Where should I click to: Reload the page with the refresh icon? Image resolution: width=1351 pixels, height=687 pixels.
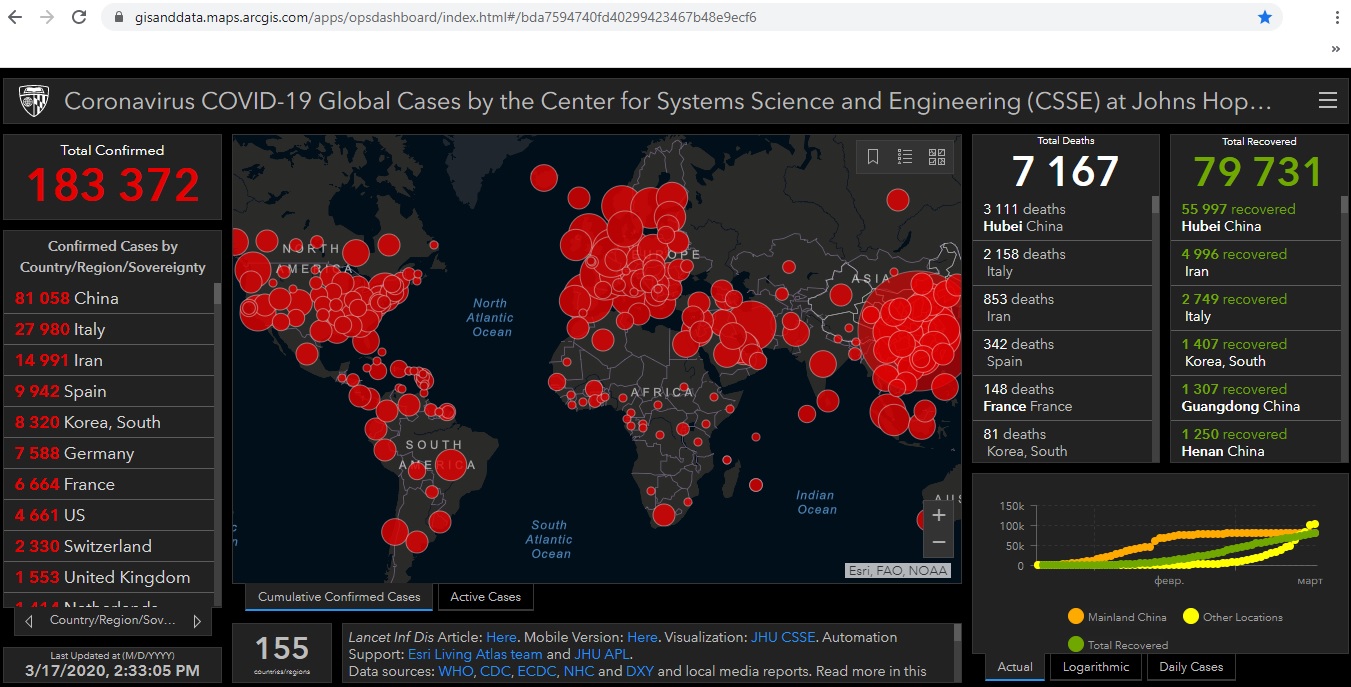pos(79,17)
